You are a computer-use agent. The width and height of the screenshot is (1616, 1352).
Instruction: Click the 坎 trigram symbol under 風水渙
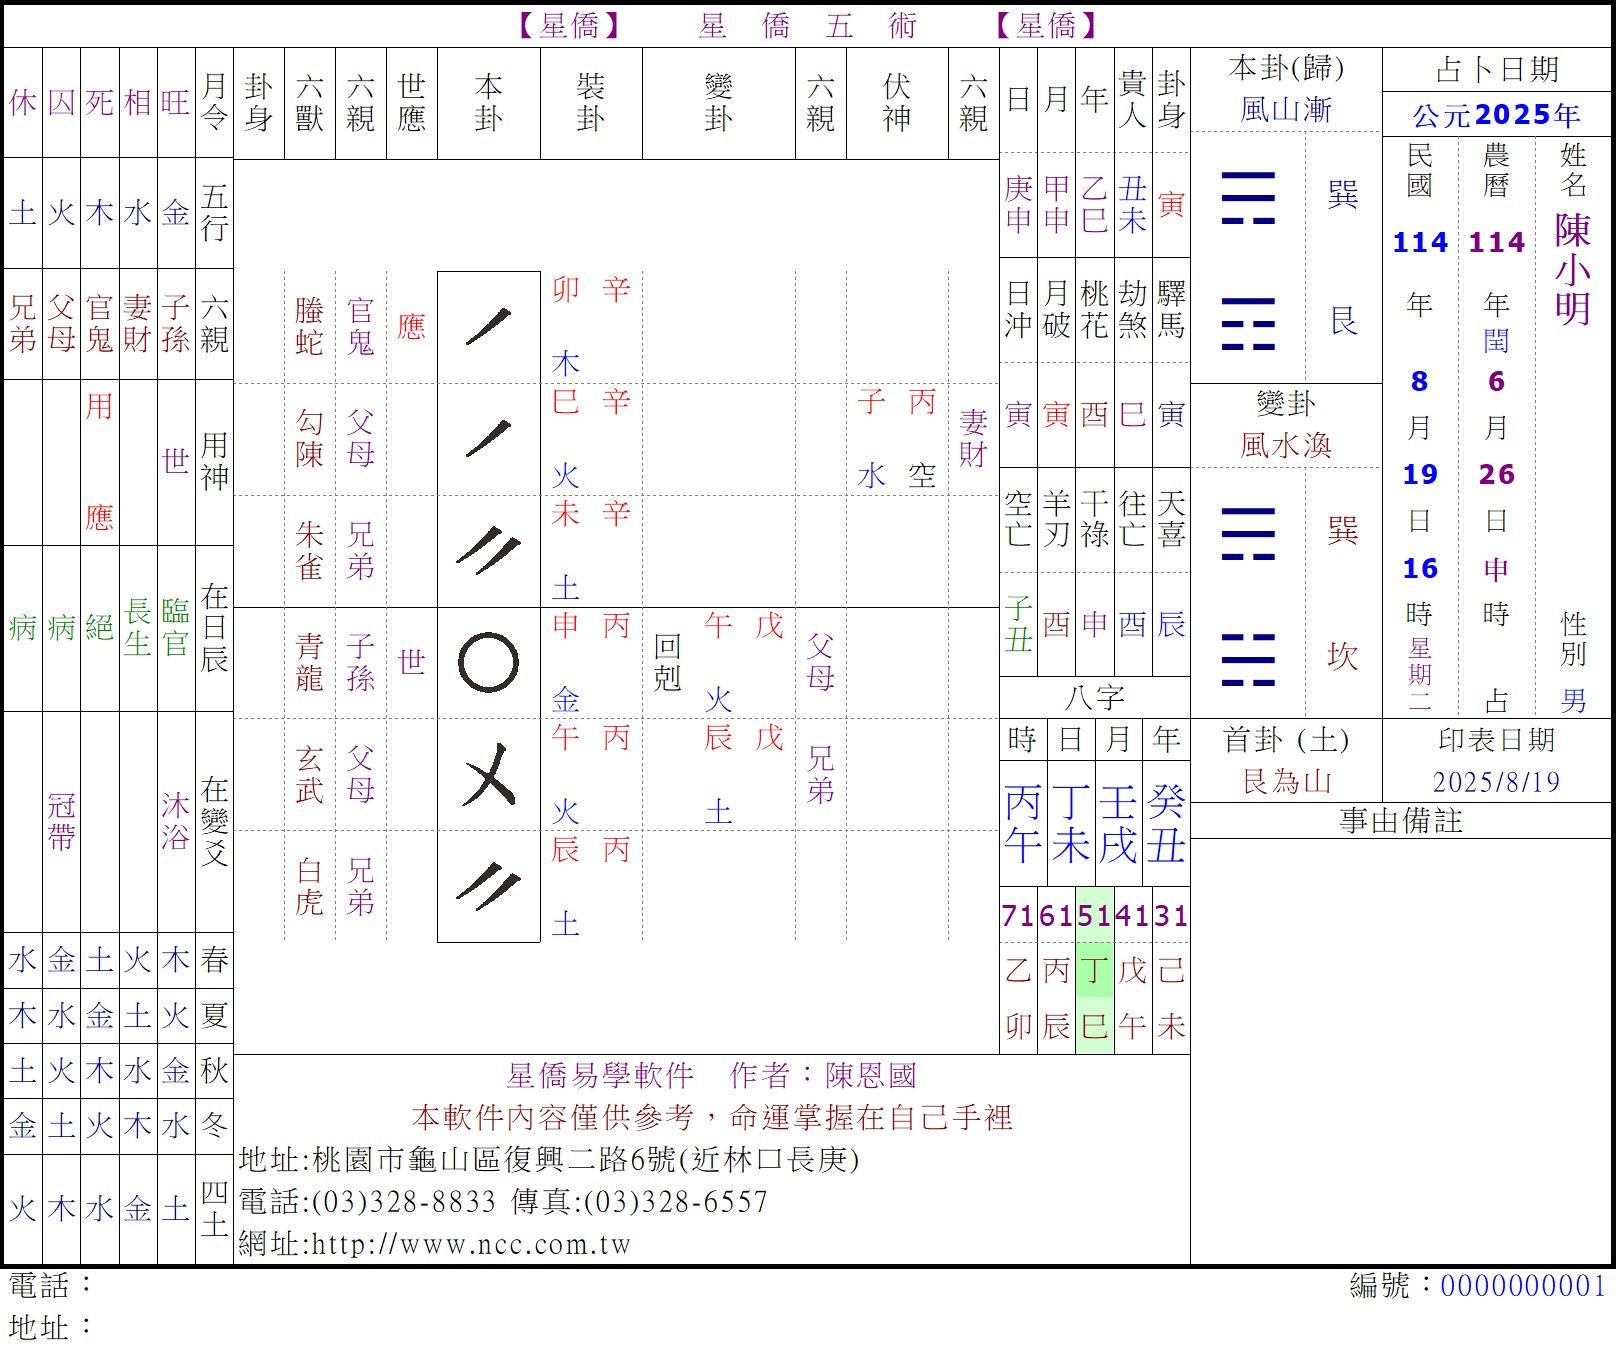tap(1248, 658)
